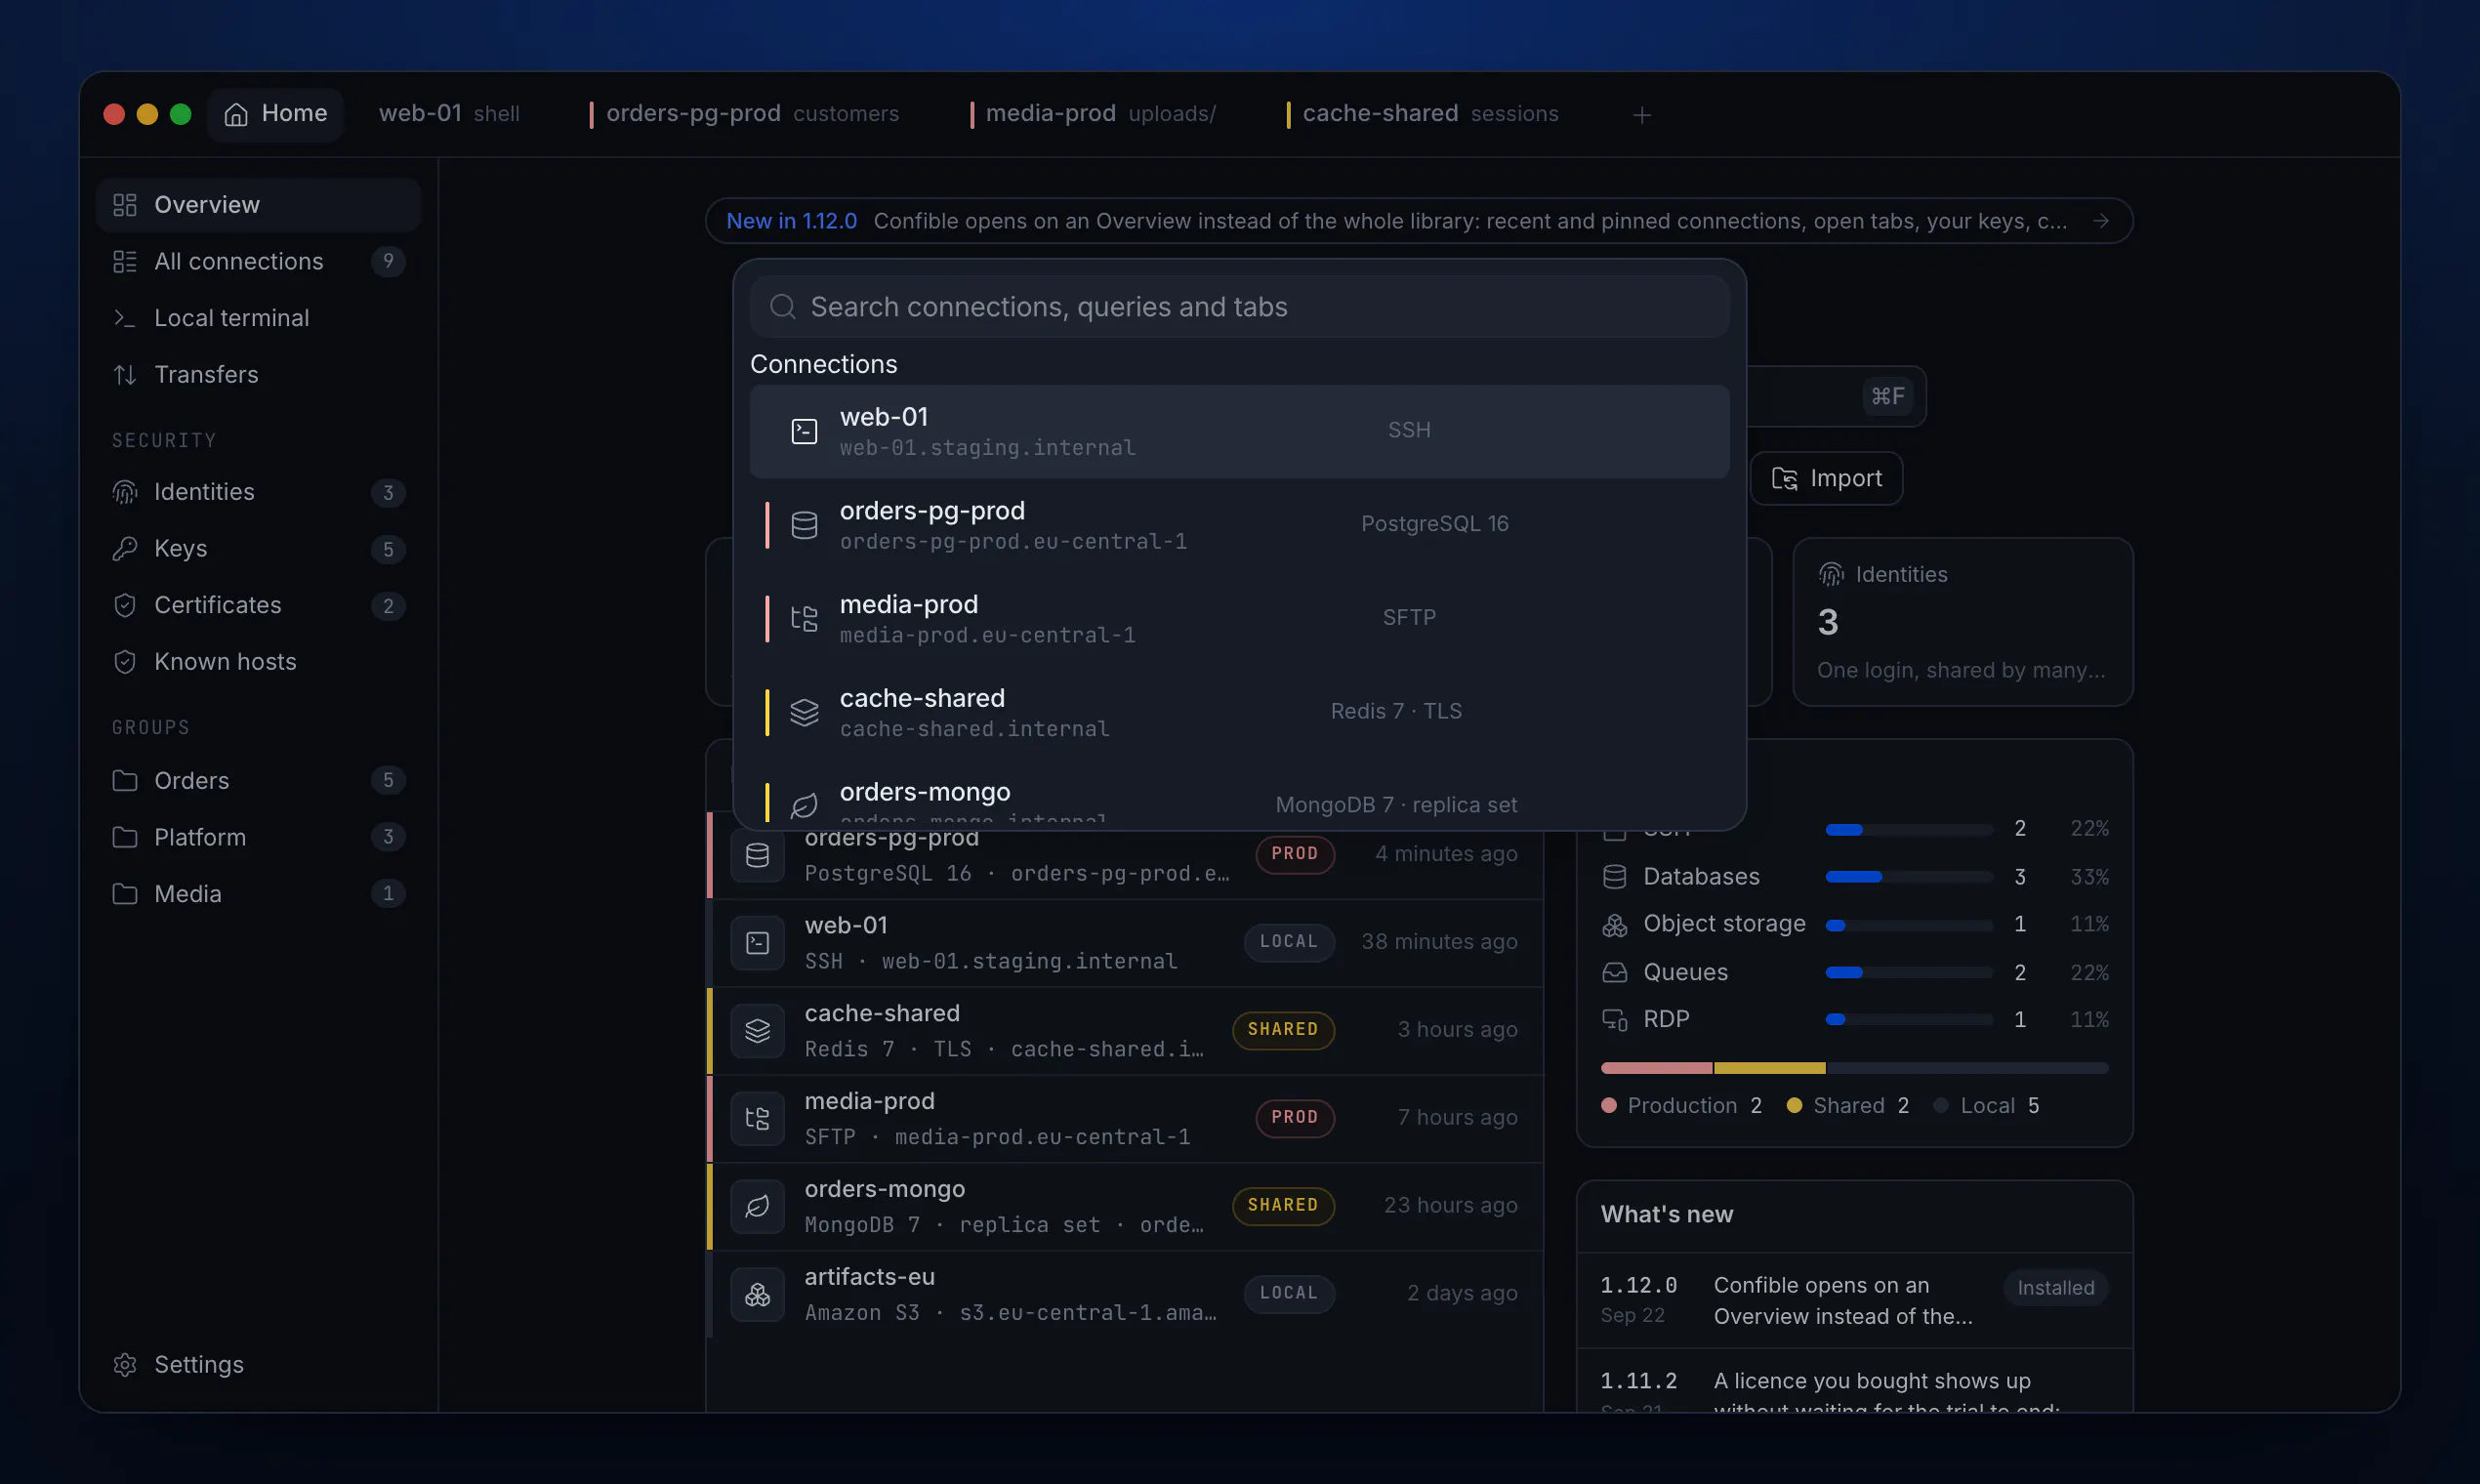Click the media-prod SFTP icon in search results
The image size is (2480, 1484).
click(x=804, y=619)
